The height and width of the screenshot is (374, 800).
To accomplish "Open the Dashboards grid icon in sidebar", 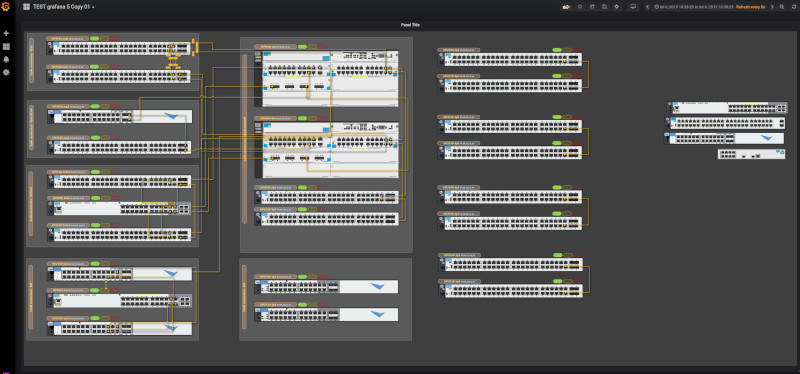I will click(x=6, y=46).
